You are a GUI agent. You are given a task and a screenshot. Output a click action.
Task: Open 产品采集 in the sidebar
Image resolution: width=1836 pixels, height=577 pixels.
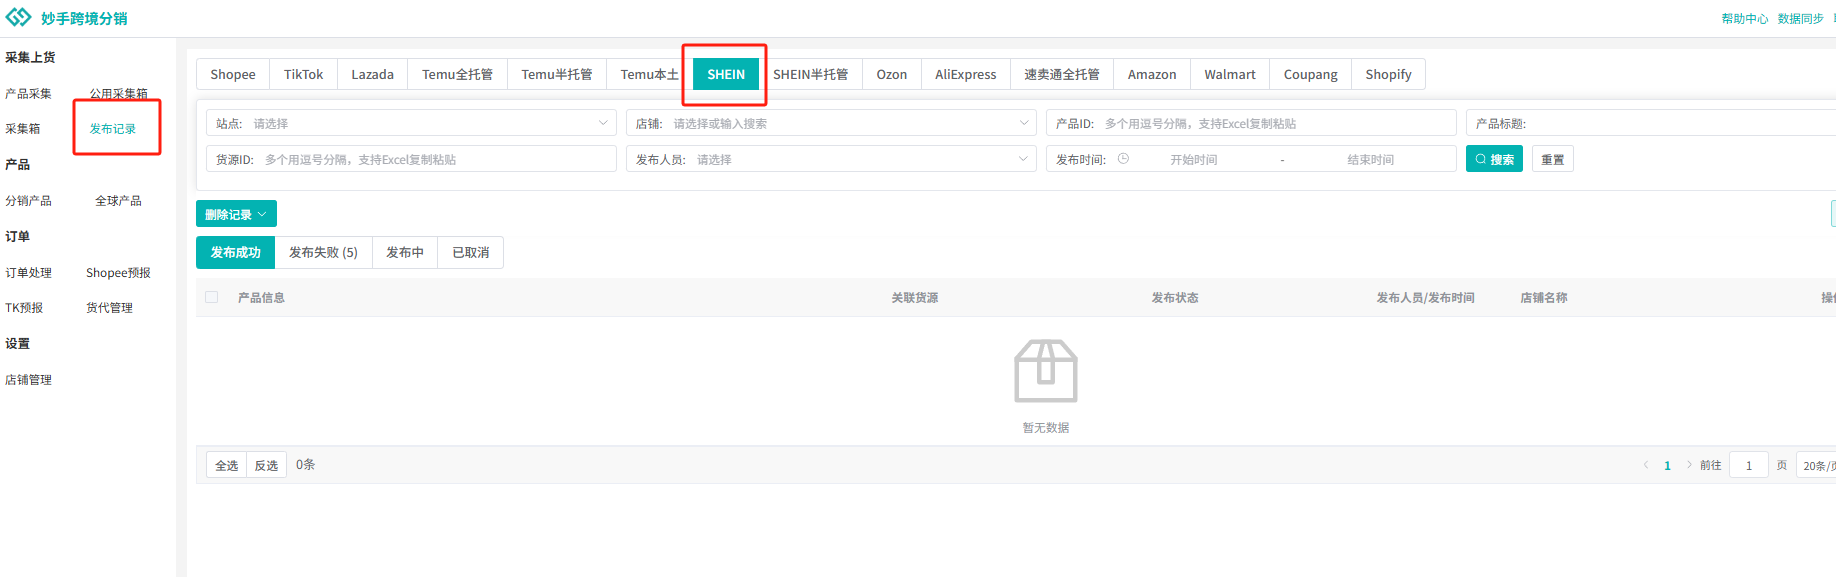click(28, 93)
